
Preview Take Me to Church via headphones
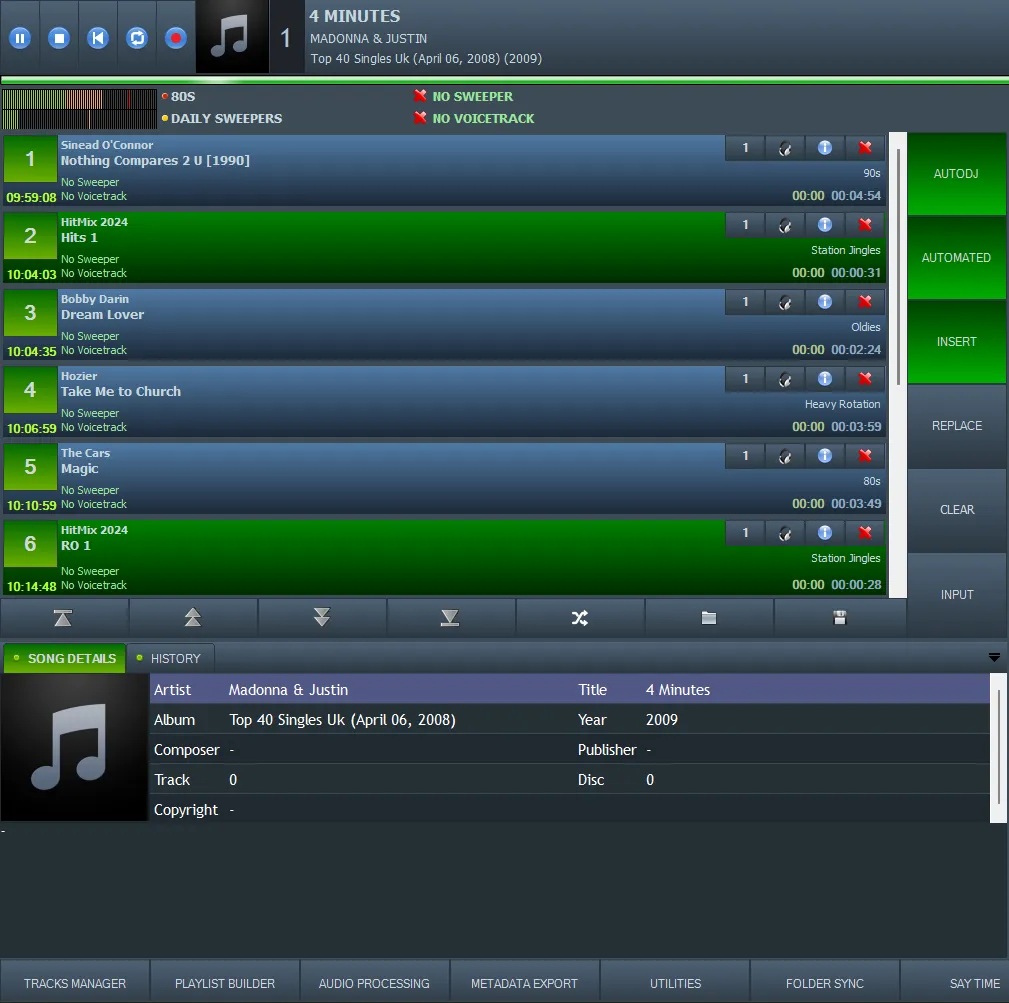[785, 380]
